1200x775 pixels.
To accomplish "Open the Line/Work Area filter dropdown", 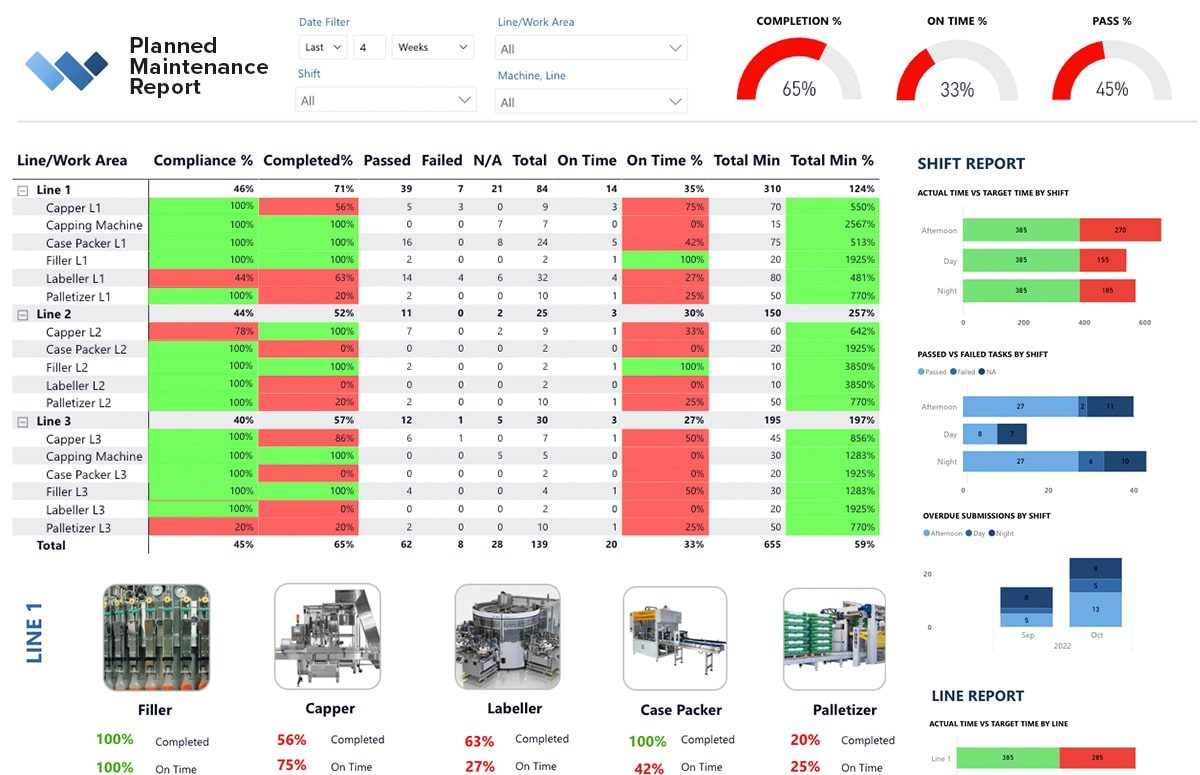I will click(x=591, y=48).
